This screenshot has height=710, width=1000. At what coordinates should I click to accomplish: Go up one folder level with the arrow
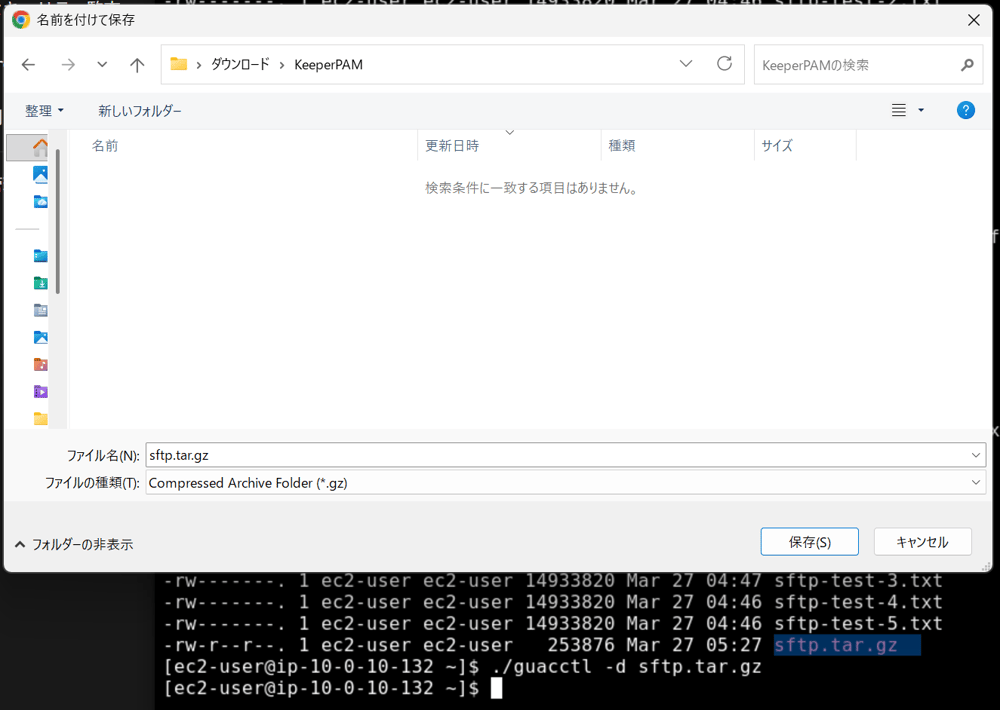pos(137,63)
